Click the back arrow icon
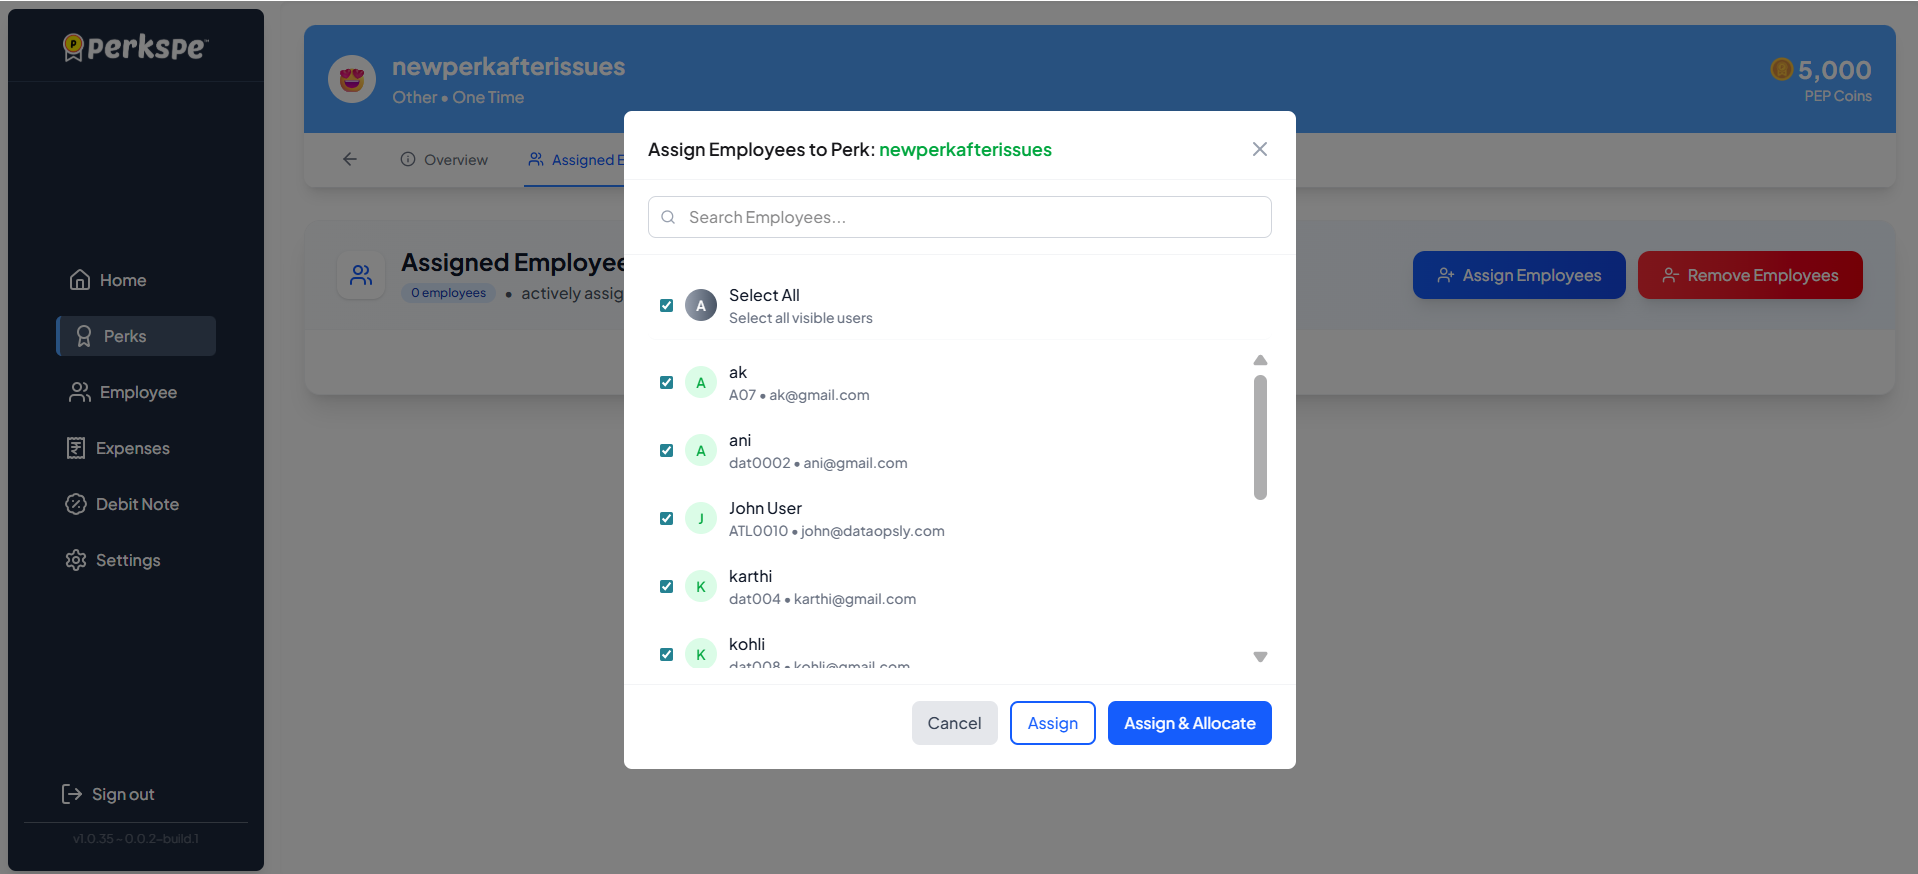Viewport: 1918px width, 874px height. 349,159
